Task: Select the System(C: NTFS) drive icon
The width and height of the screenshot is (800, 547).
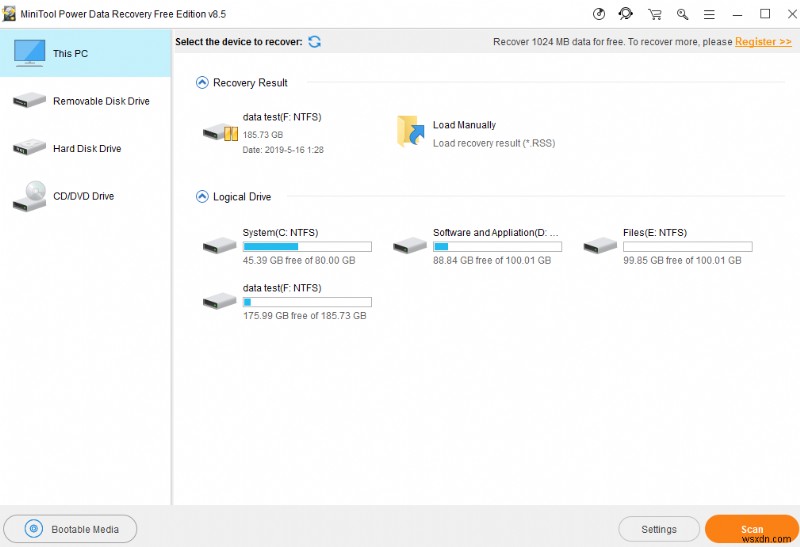Action: point(219,245)
